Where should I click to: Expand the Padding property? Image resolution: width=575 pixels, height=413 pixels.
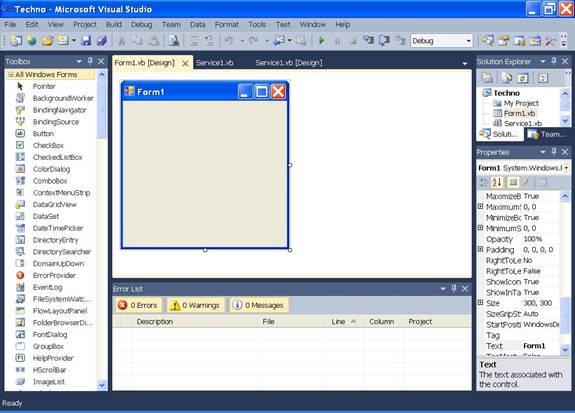tap(480, 249)
